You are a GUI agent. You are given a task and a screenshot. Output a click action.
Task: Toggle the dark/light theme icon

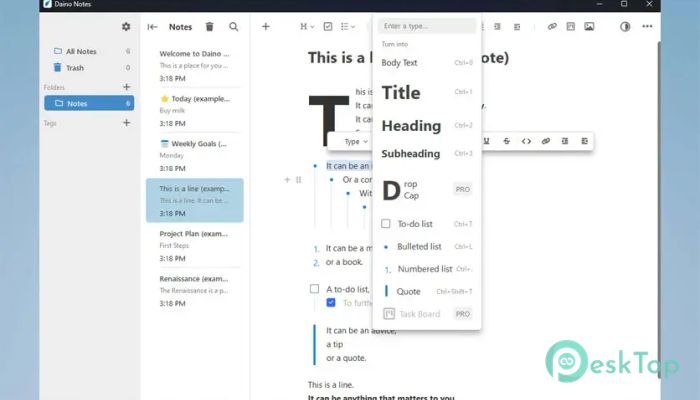click(x=626, y=27)
